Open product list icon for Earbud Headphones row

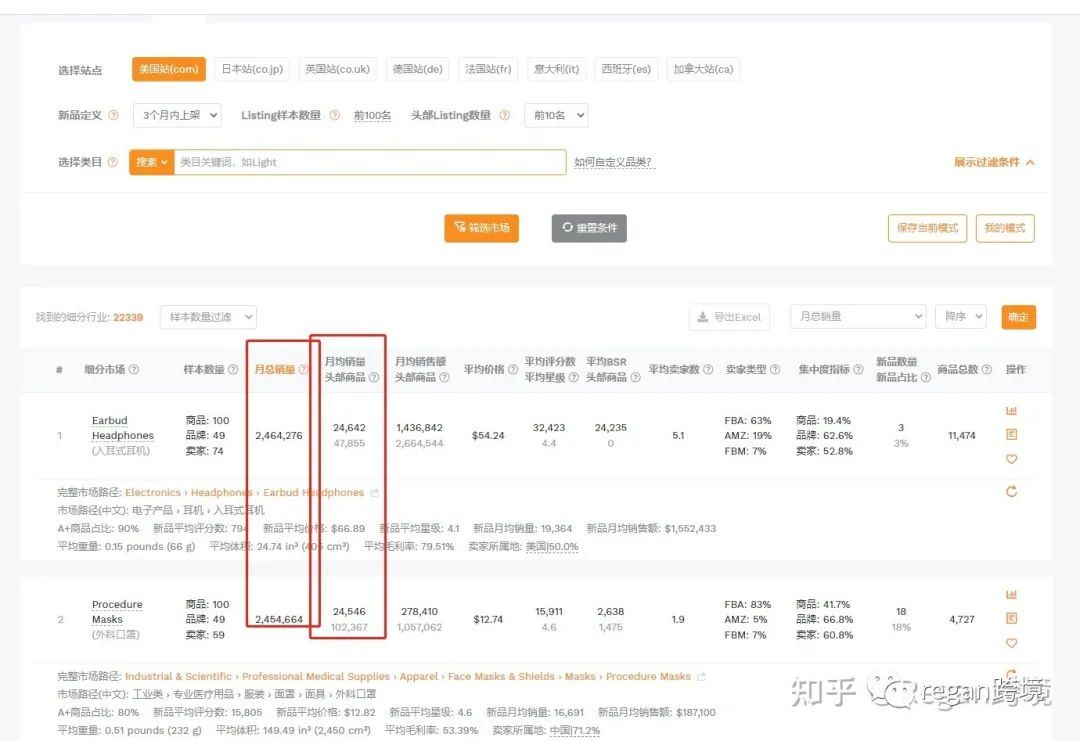1011,435
